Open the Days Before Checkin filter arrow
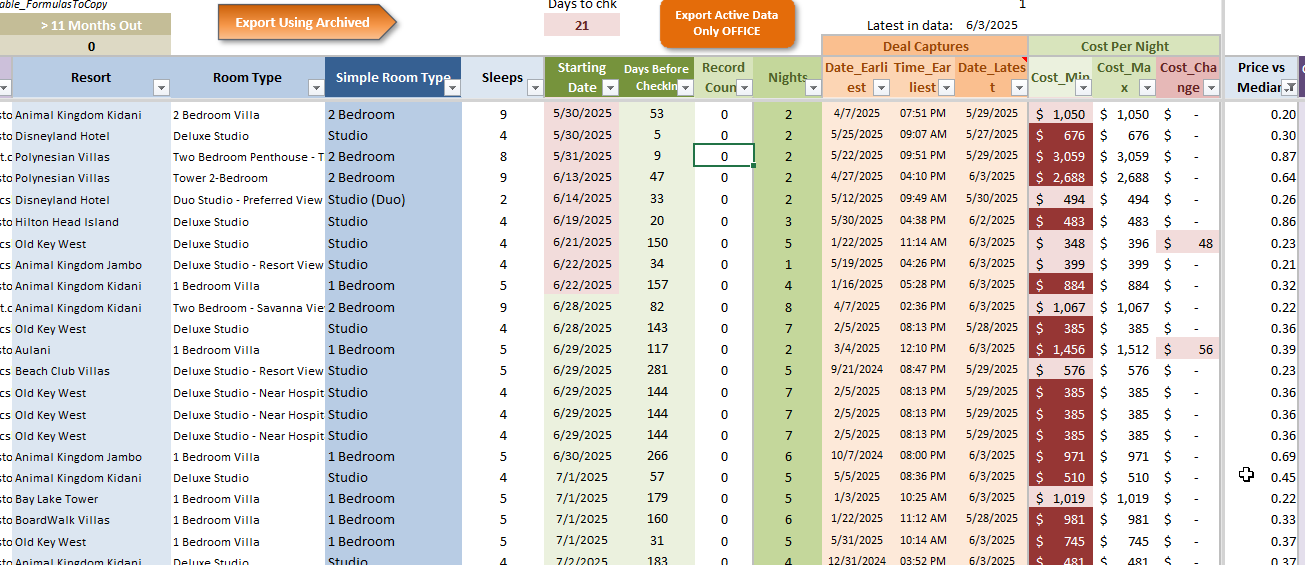Image resolution: width=1305 pixels, height=565 pixels. (685, 88)
